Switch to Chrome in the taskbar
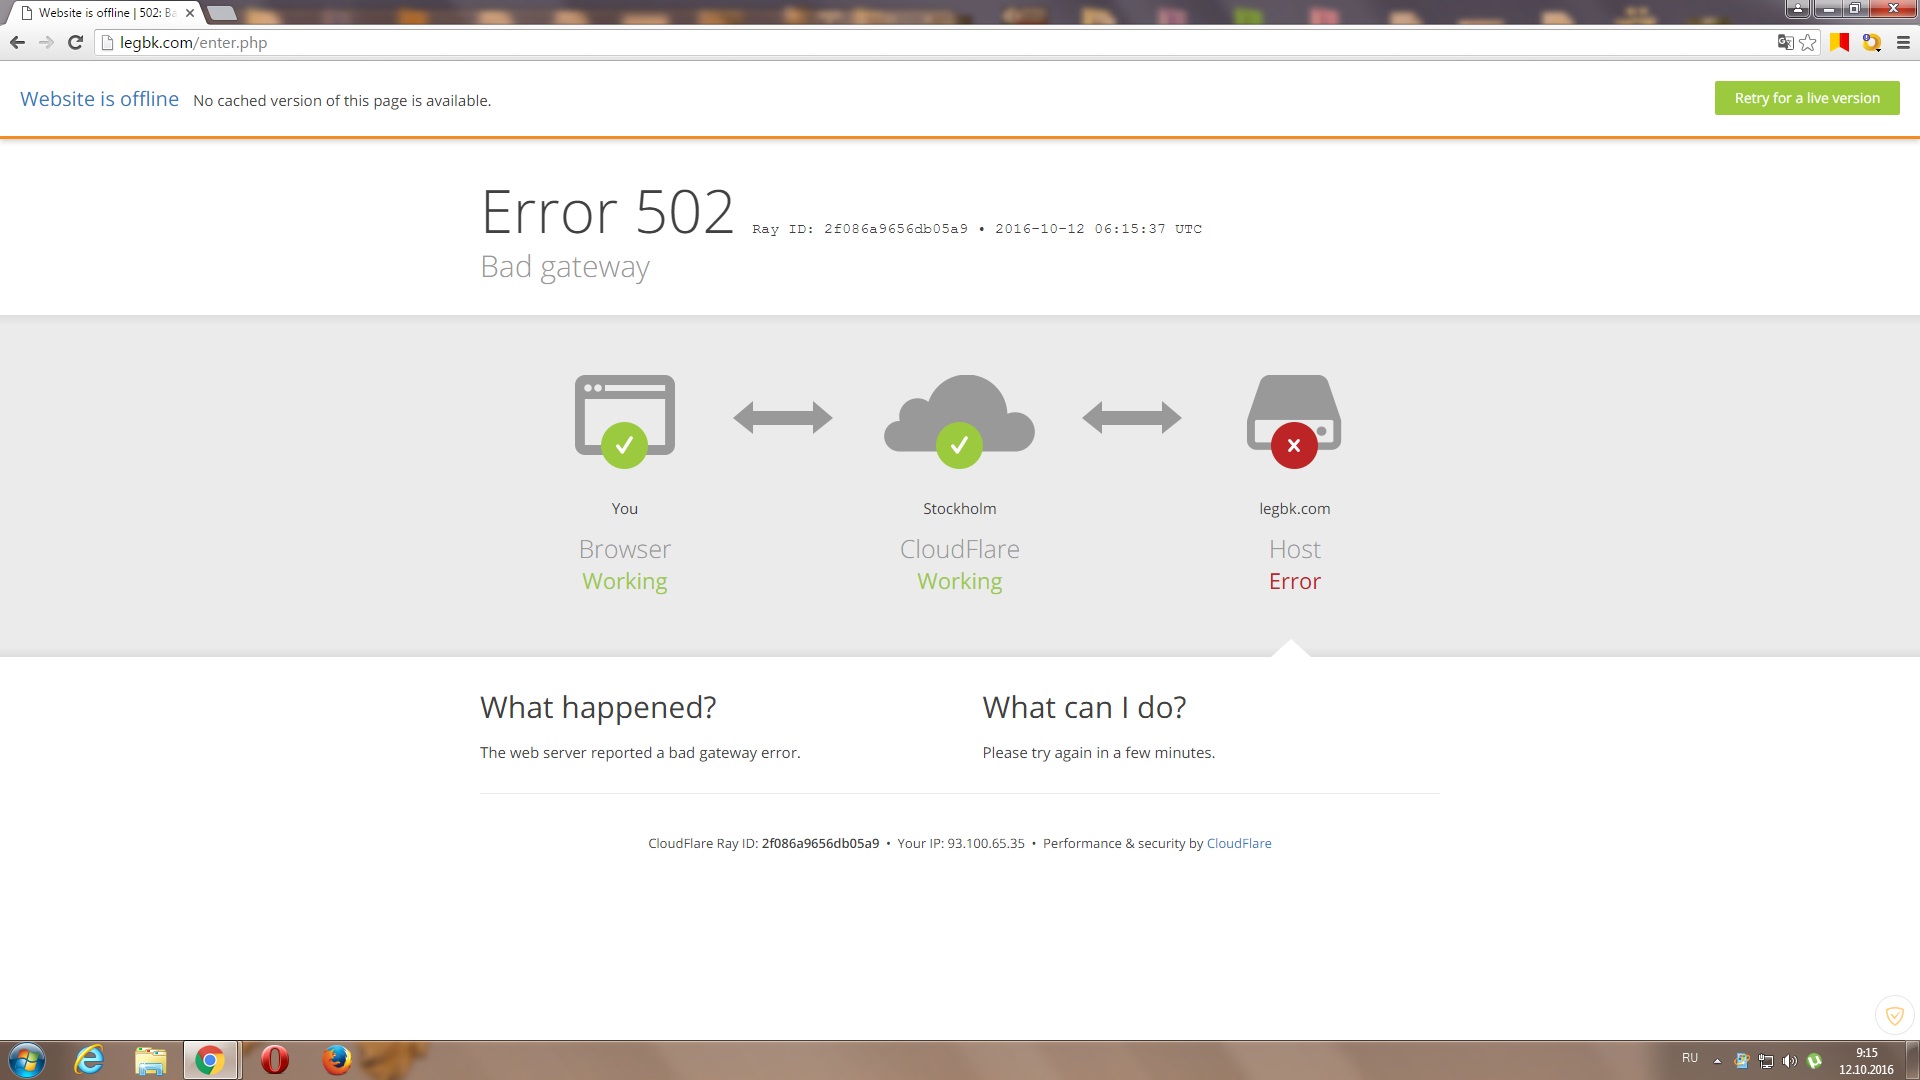Screen dimensions: 1920x1080 tap(210, 1060)
